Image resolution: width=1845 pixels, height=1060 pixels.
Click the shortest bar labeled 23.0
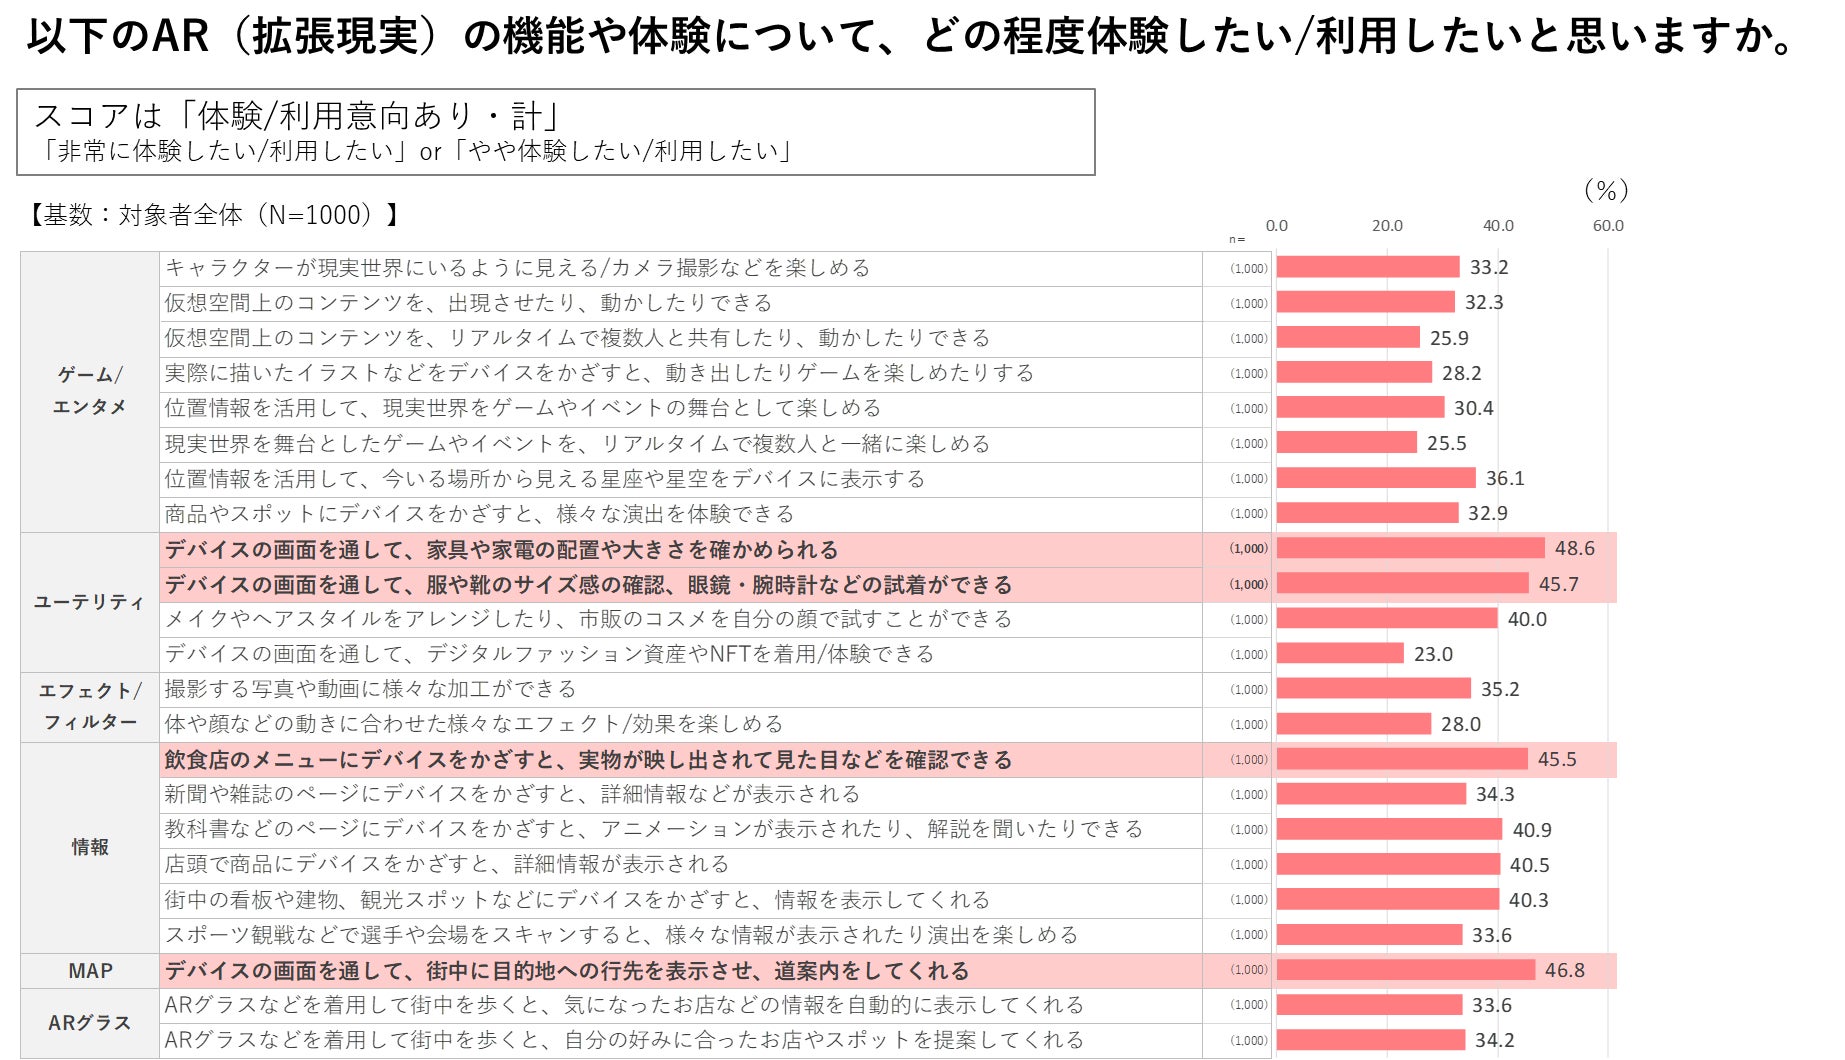click(1340, 654)
